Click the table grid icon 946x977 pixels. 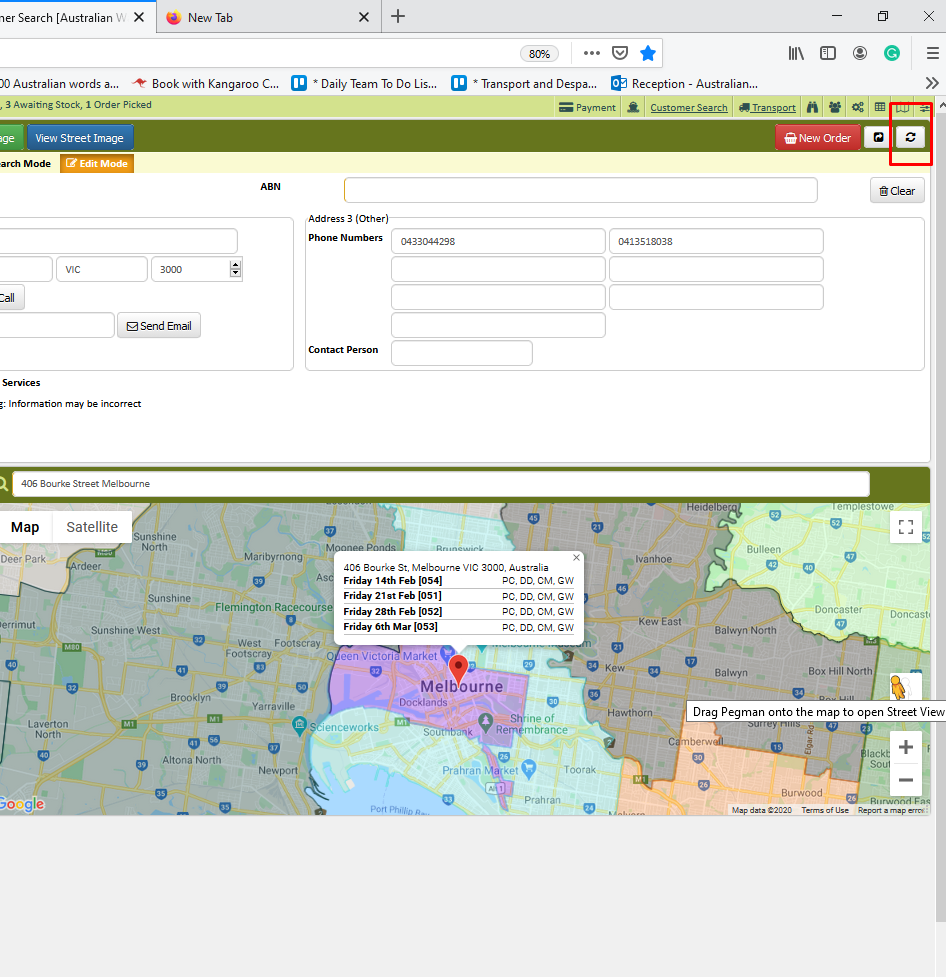(879, 107)
